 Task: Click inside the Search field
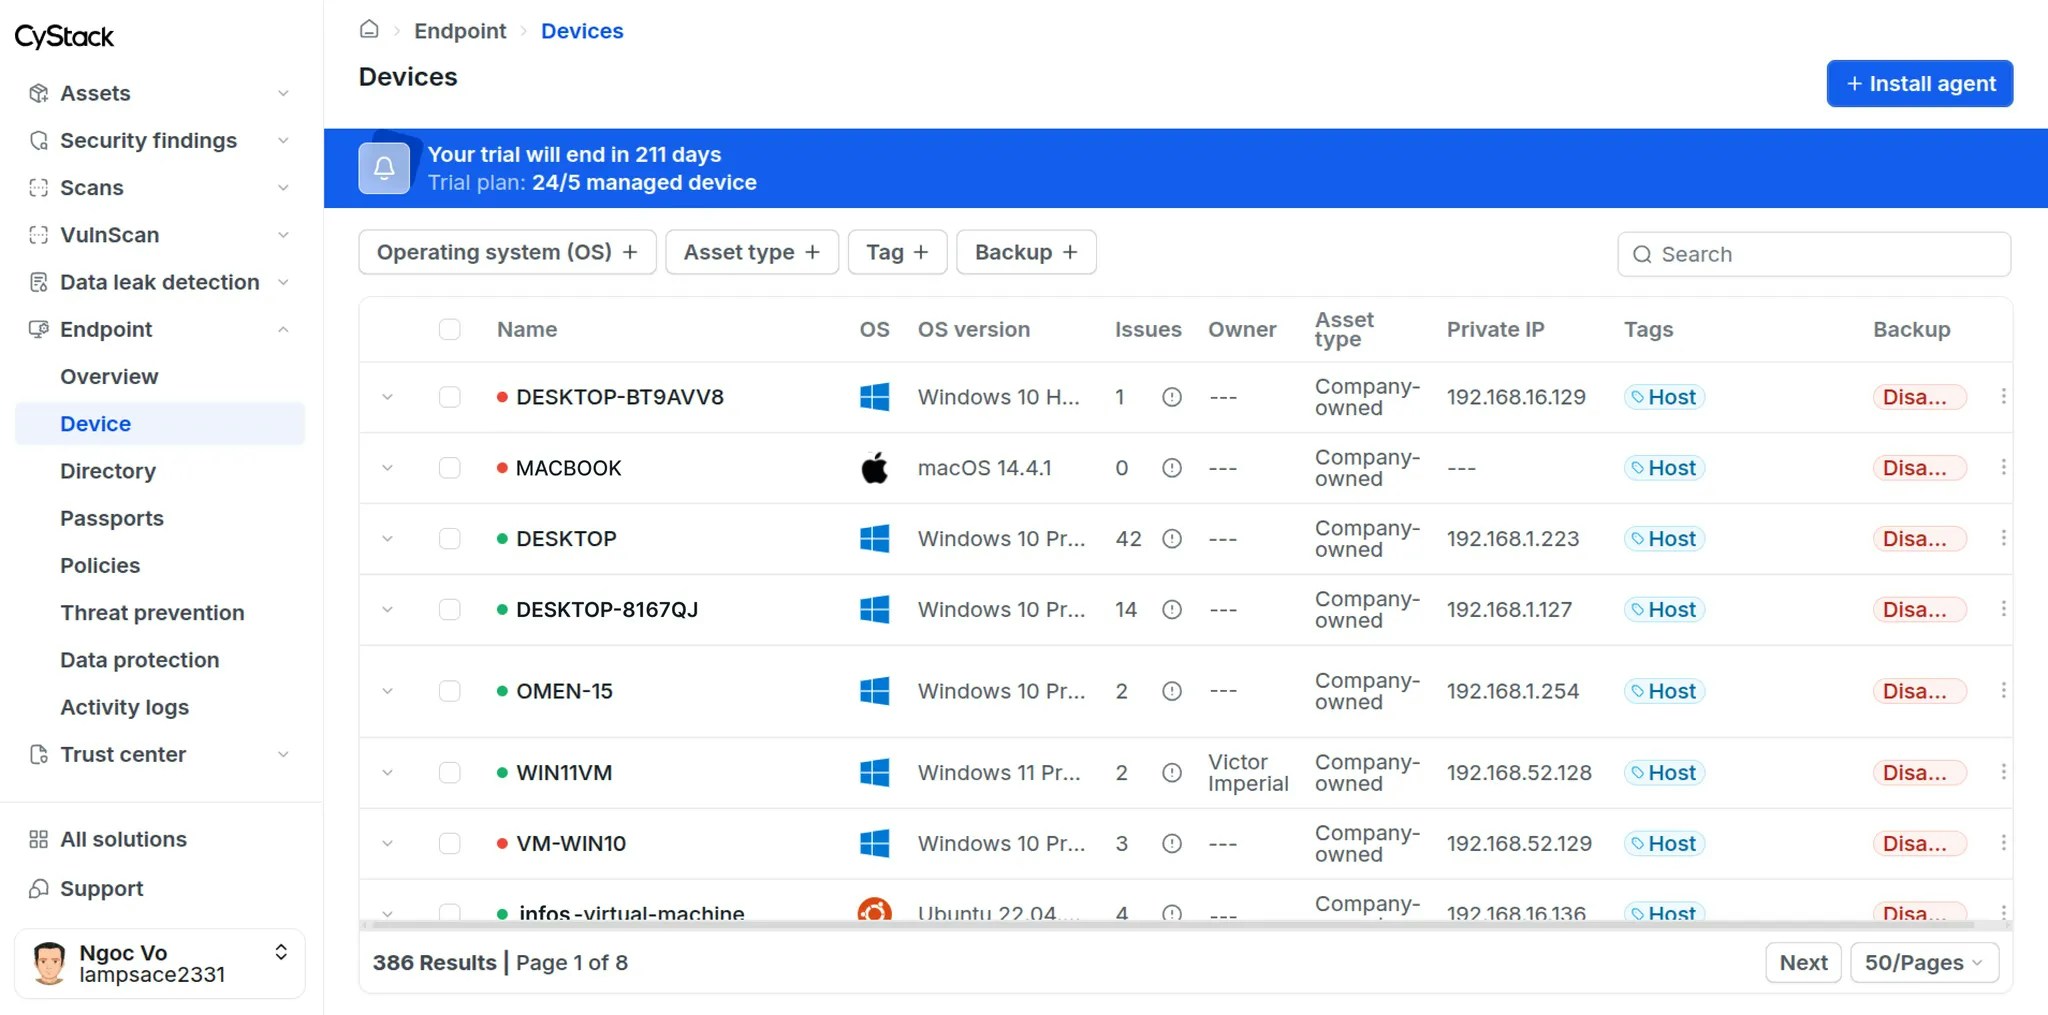[1812, 254]
